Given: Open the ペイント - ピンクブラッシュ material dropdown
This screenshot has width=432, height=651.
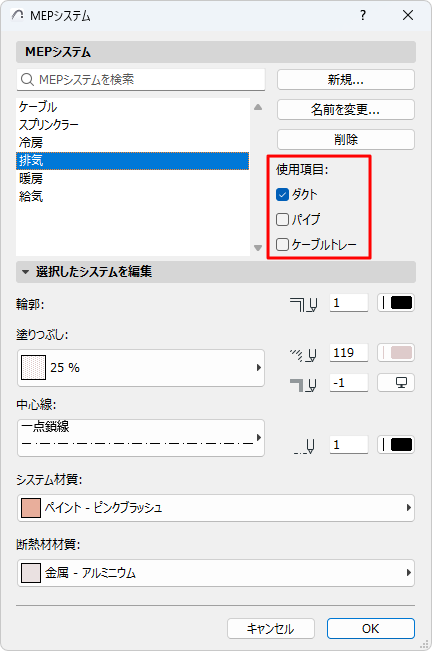Looking at the screenshot, I should coord(216,508).
